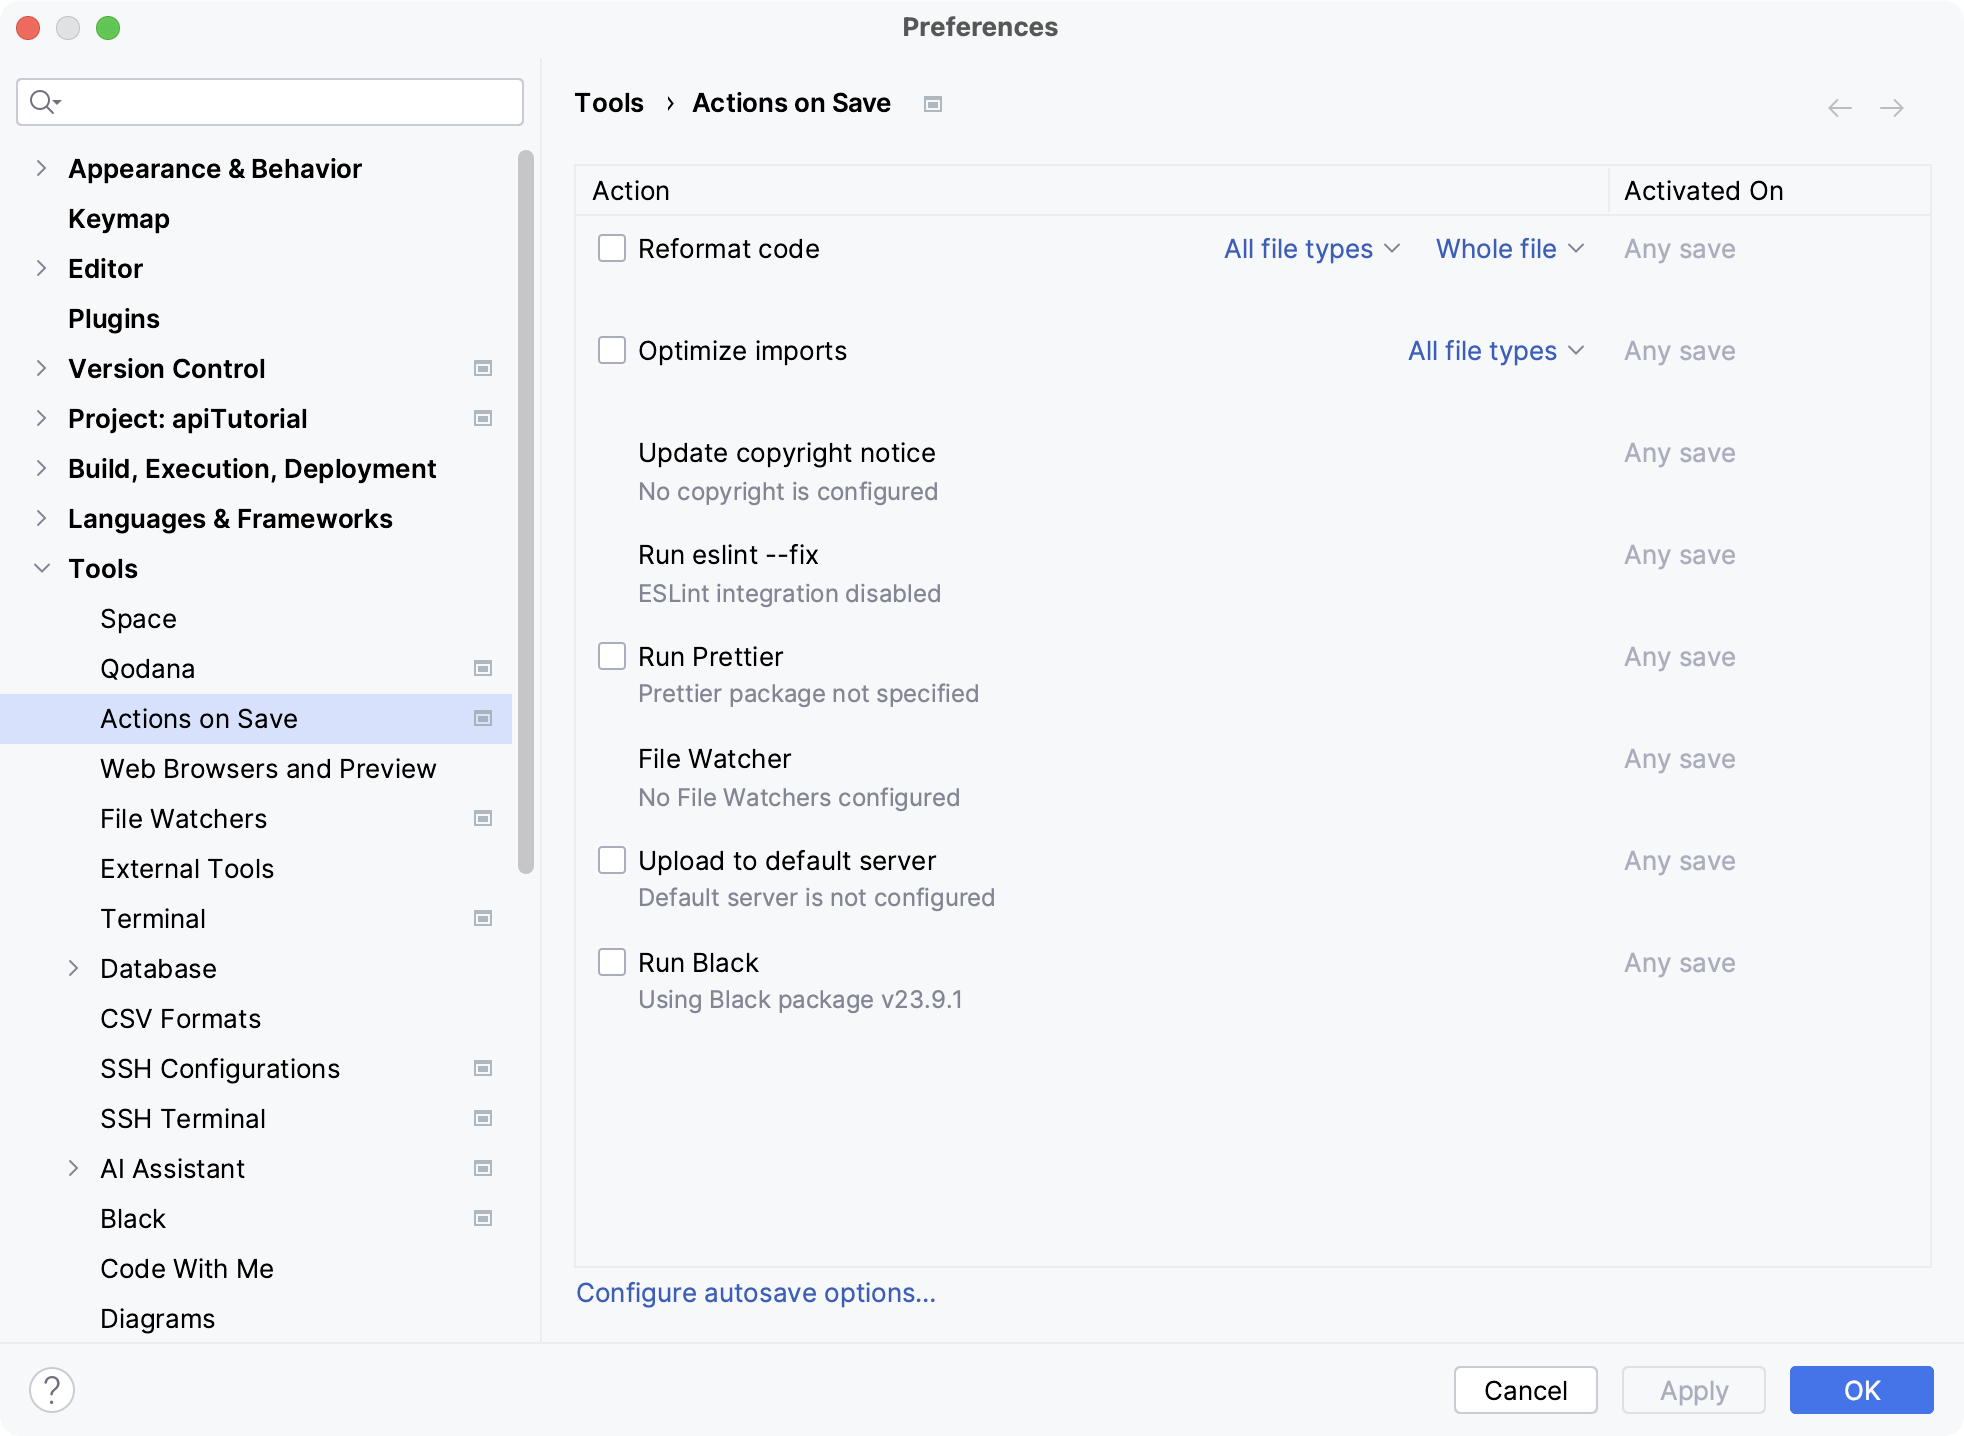Open the Help question mark icon
This screenshot has width=1964, height=1436.
coord(52,1389)
